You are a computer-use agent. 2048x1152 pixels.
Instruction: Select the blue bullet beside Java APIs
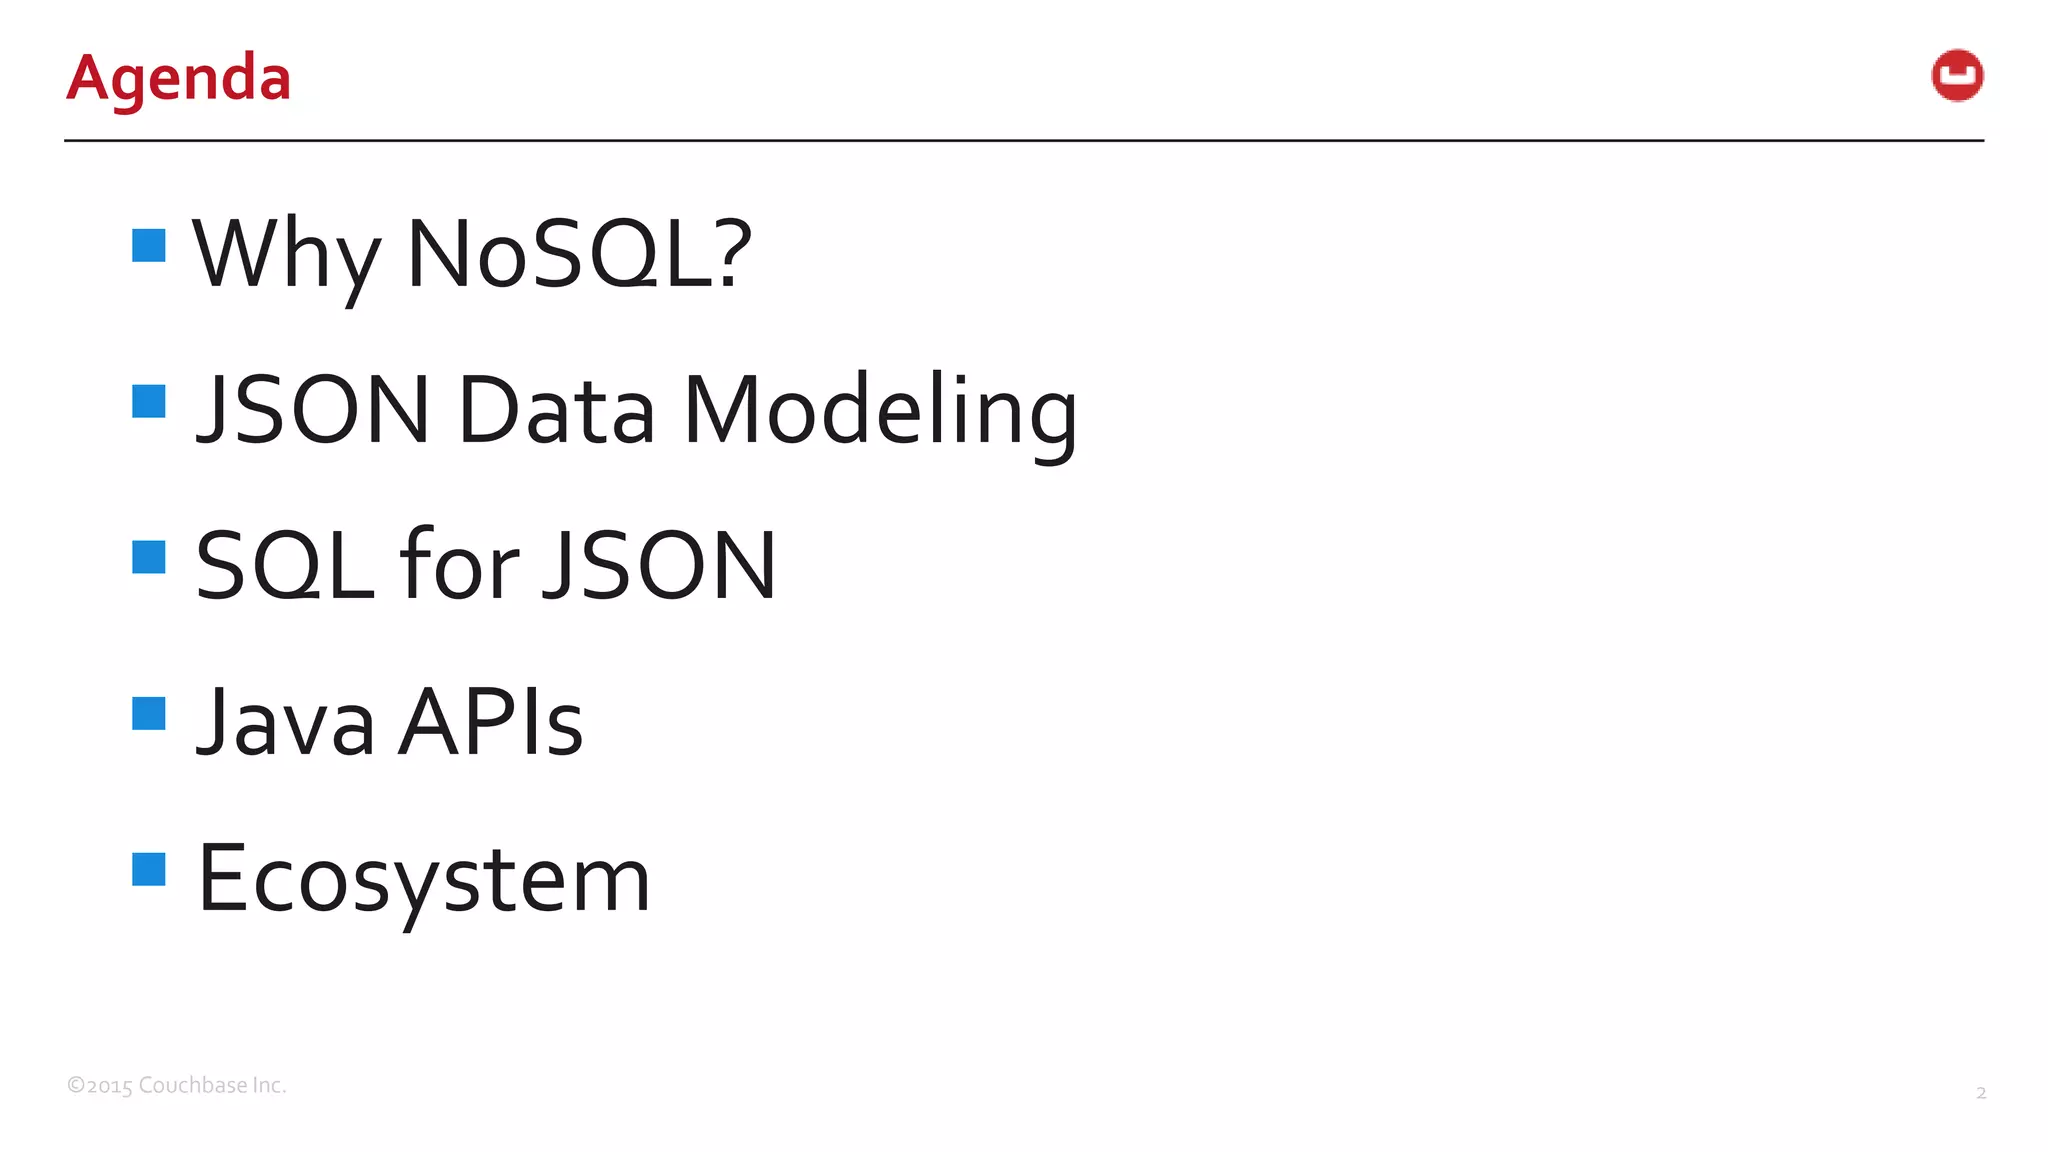click(x=149, y=713)
